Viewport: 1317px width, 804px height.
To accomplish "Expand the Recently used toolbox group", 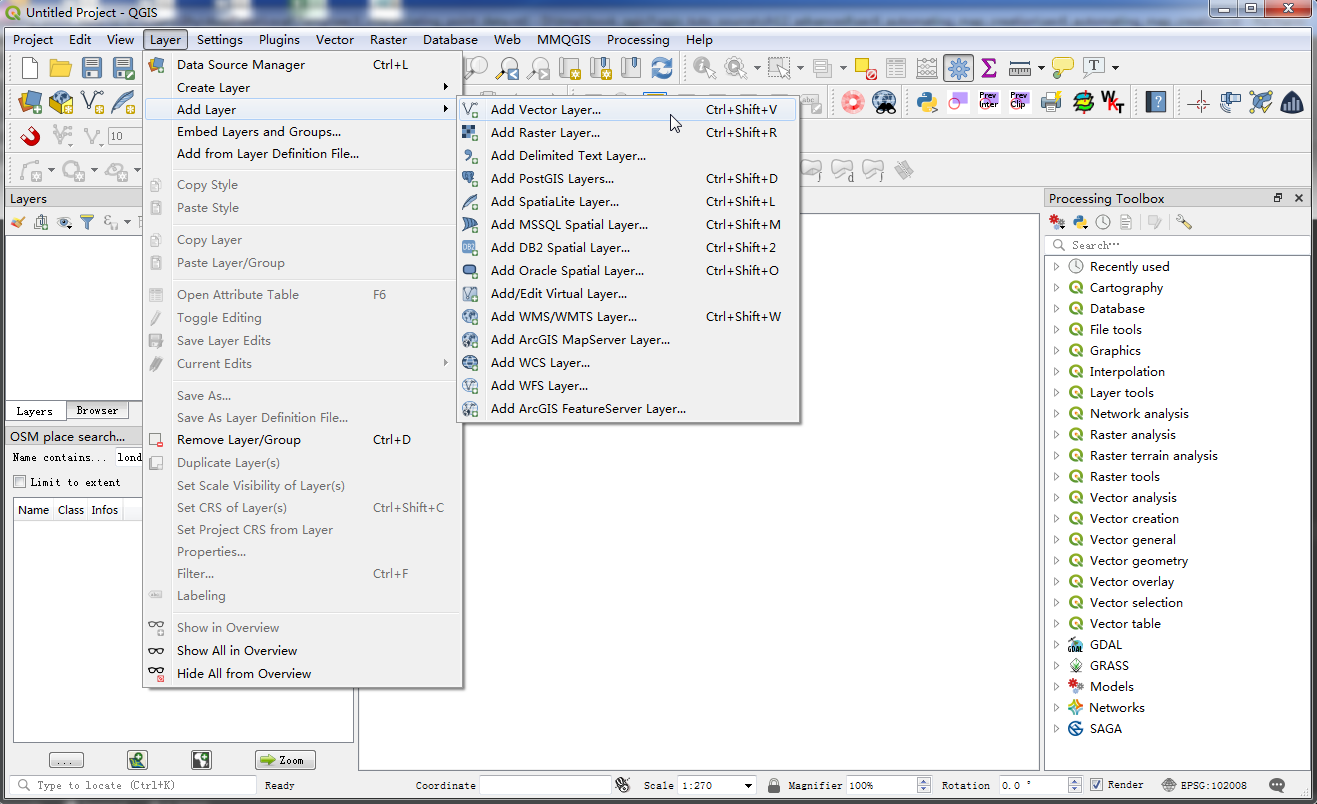I will tap(1056, 267).
